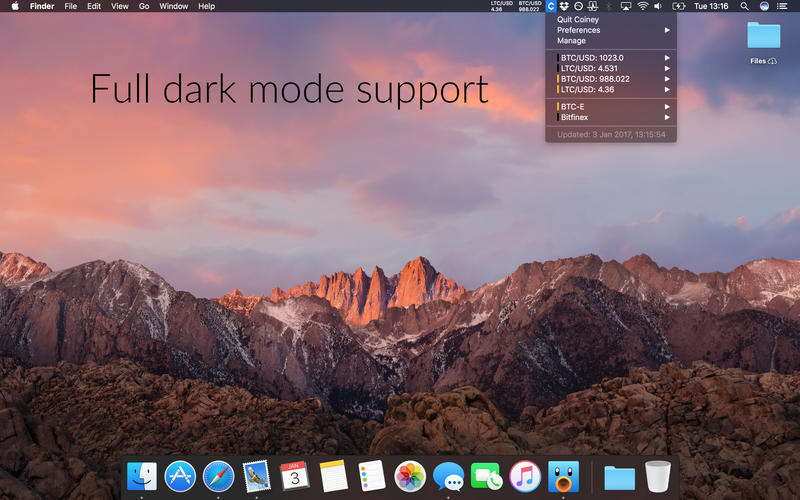Expand the LTC/USD: 4.36 entry
Viewport: 800px width, 500px height.
[x=611, y=90]
